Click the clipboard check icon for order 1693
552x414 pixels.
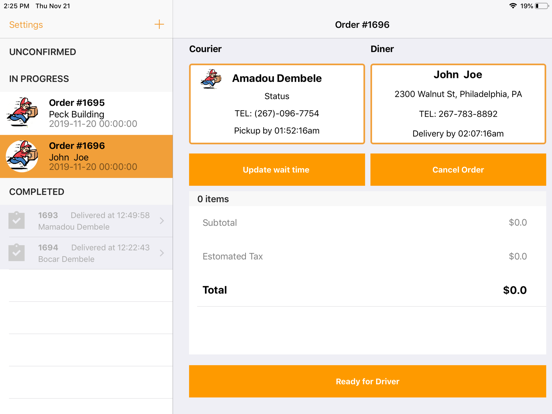[17, 220]
